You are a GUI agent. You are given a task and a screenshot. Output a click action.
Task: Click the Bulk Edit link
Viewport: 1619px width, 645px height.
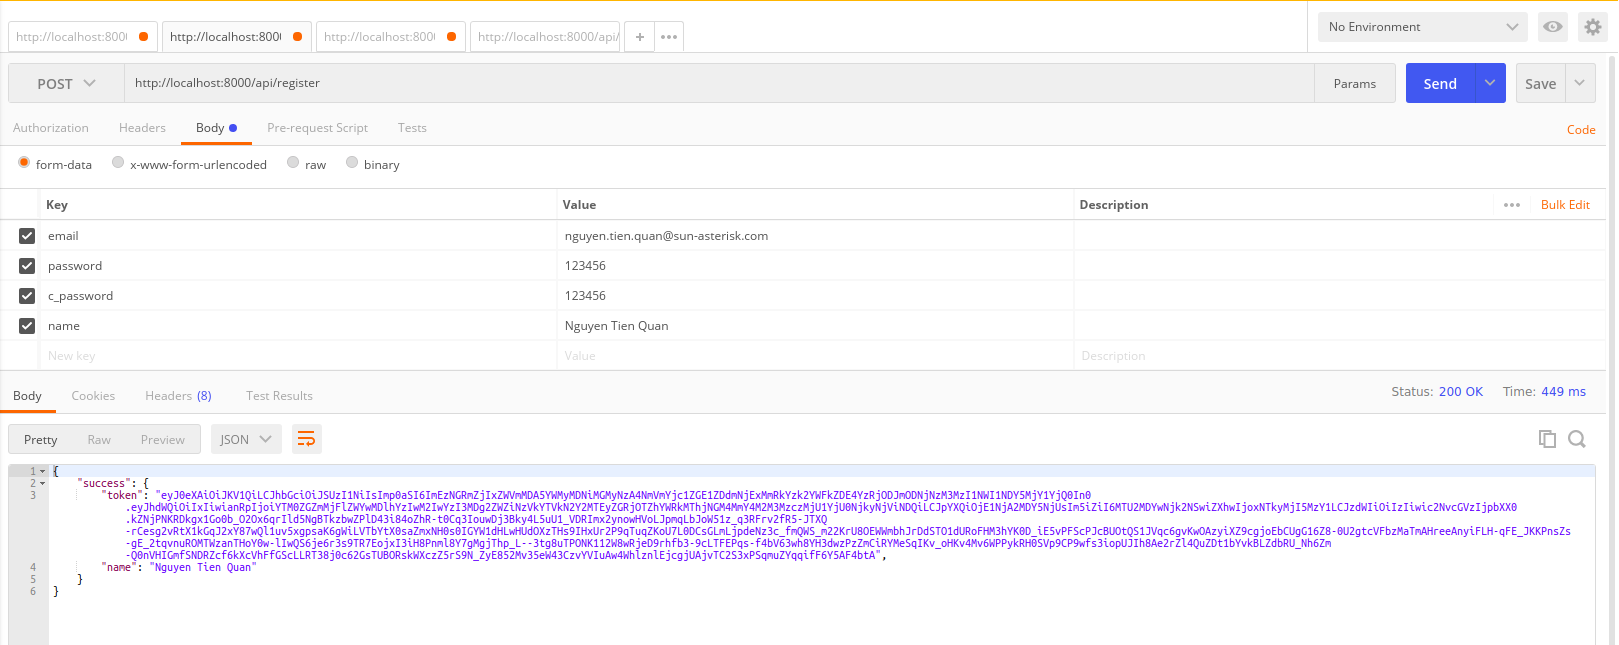click(x=1565, y=205)
